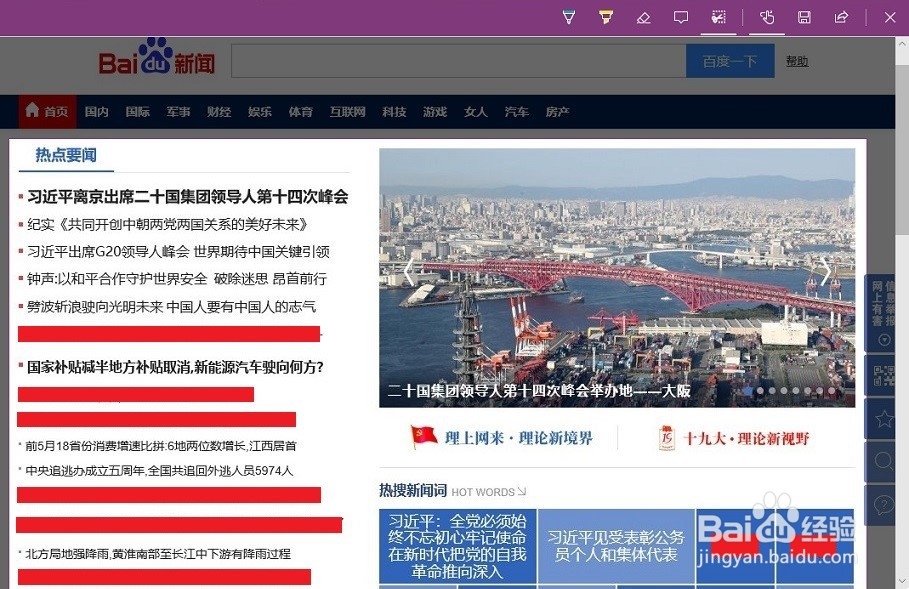The height and width of the screenshot is (589, 909).
Task: Open the 军事 news section
Action: pyautogui.click(x=178, y=111)
